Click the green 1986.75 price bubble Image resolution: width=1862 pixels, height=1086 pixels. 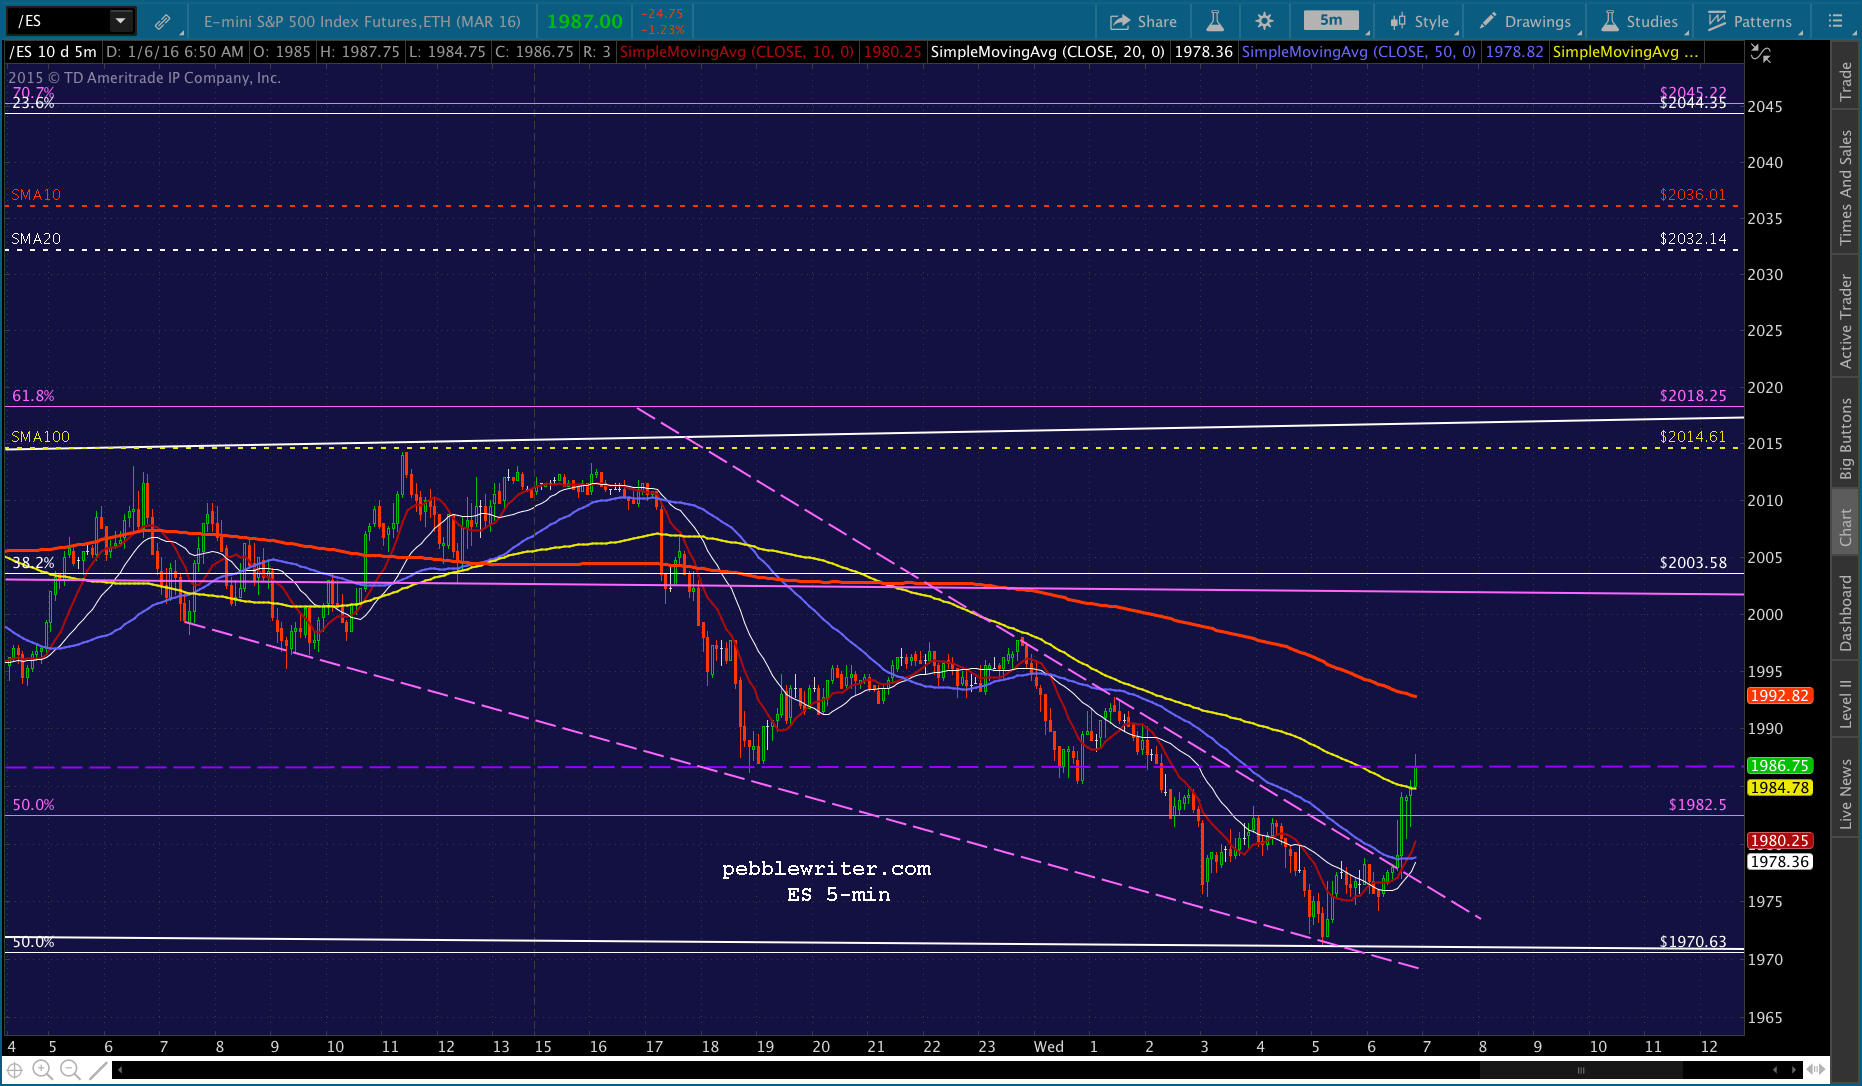[1778, 766]
